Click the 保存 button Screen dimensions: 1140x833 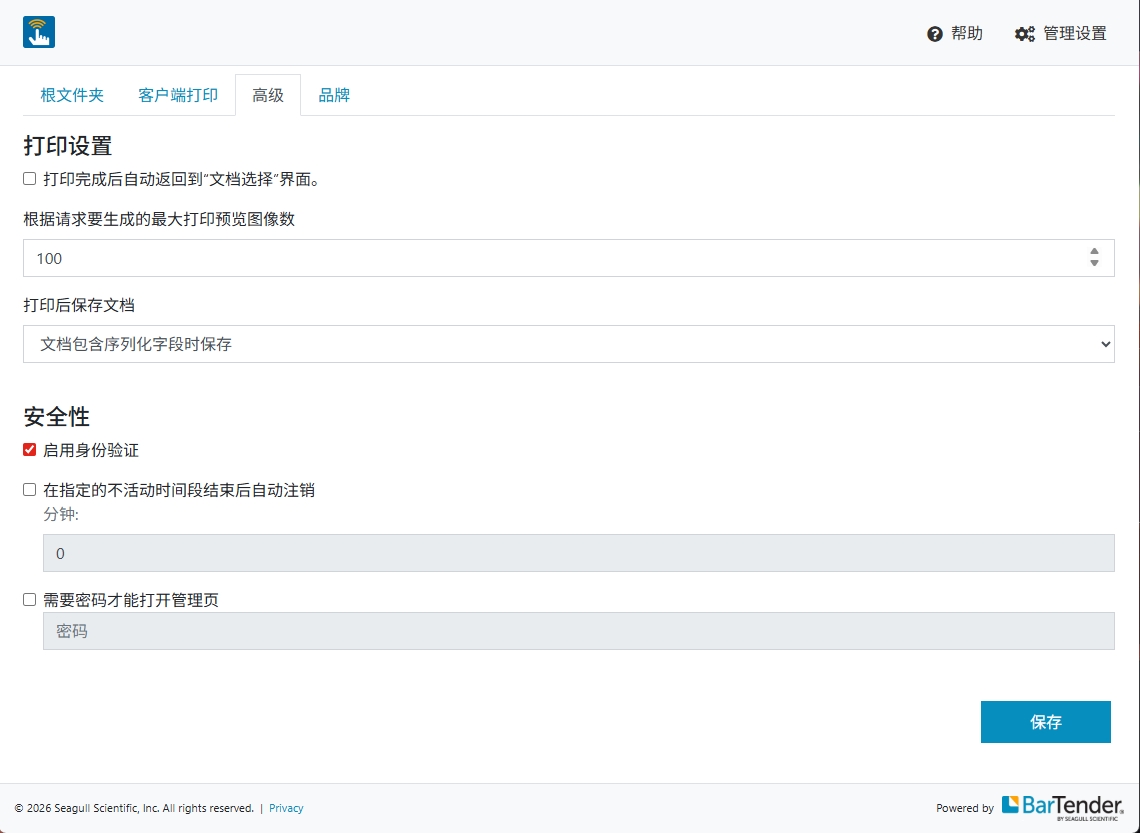(x=1045, y=722)
